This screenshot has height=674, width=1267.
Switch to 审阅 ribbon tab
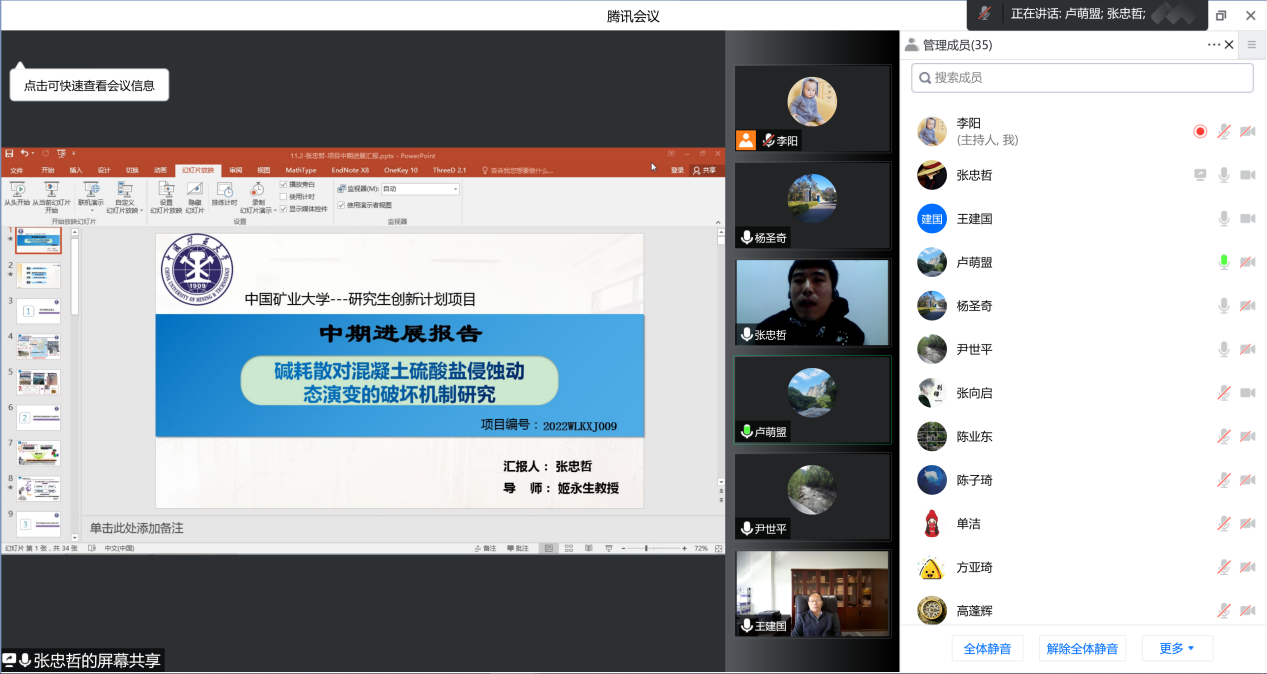[x=236, y=170]
